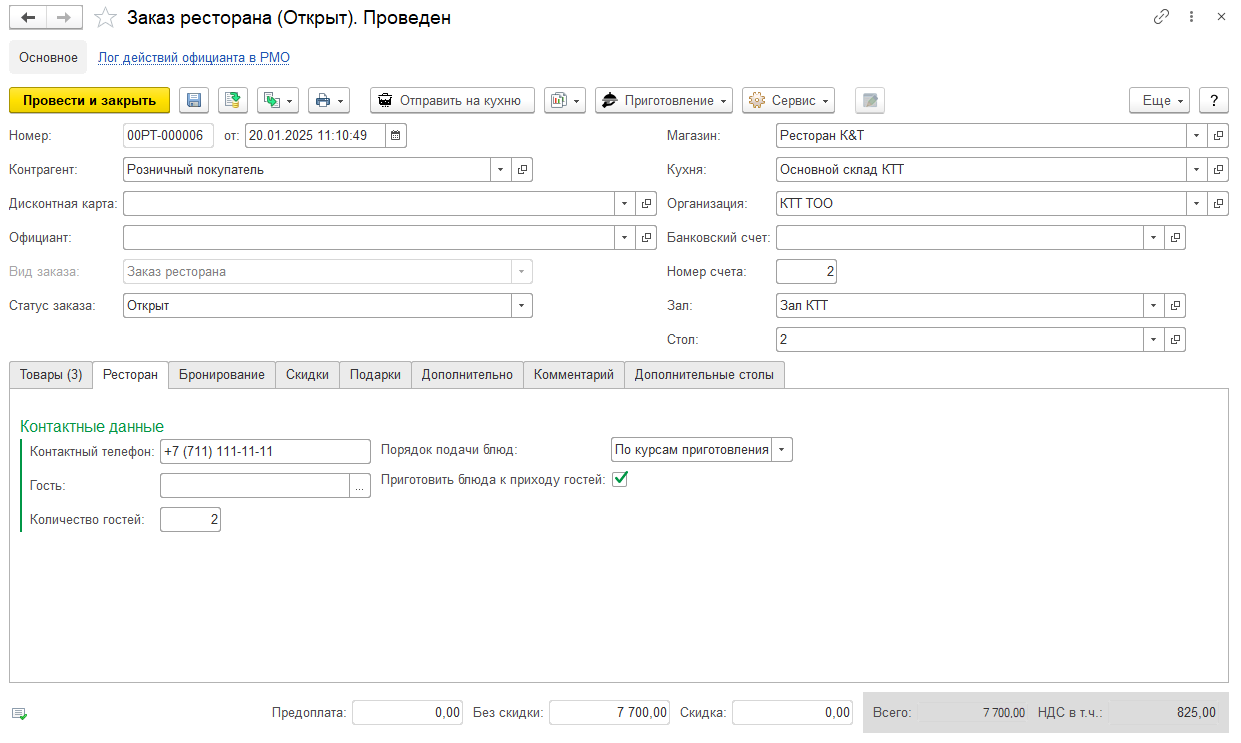The width and height of the screenshot is (1241, 743).
Task: Navigate back with the left arrow
Action: [29, 17]
